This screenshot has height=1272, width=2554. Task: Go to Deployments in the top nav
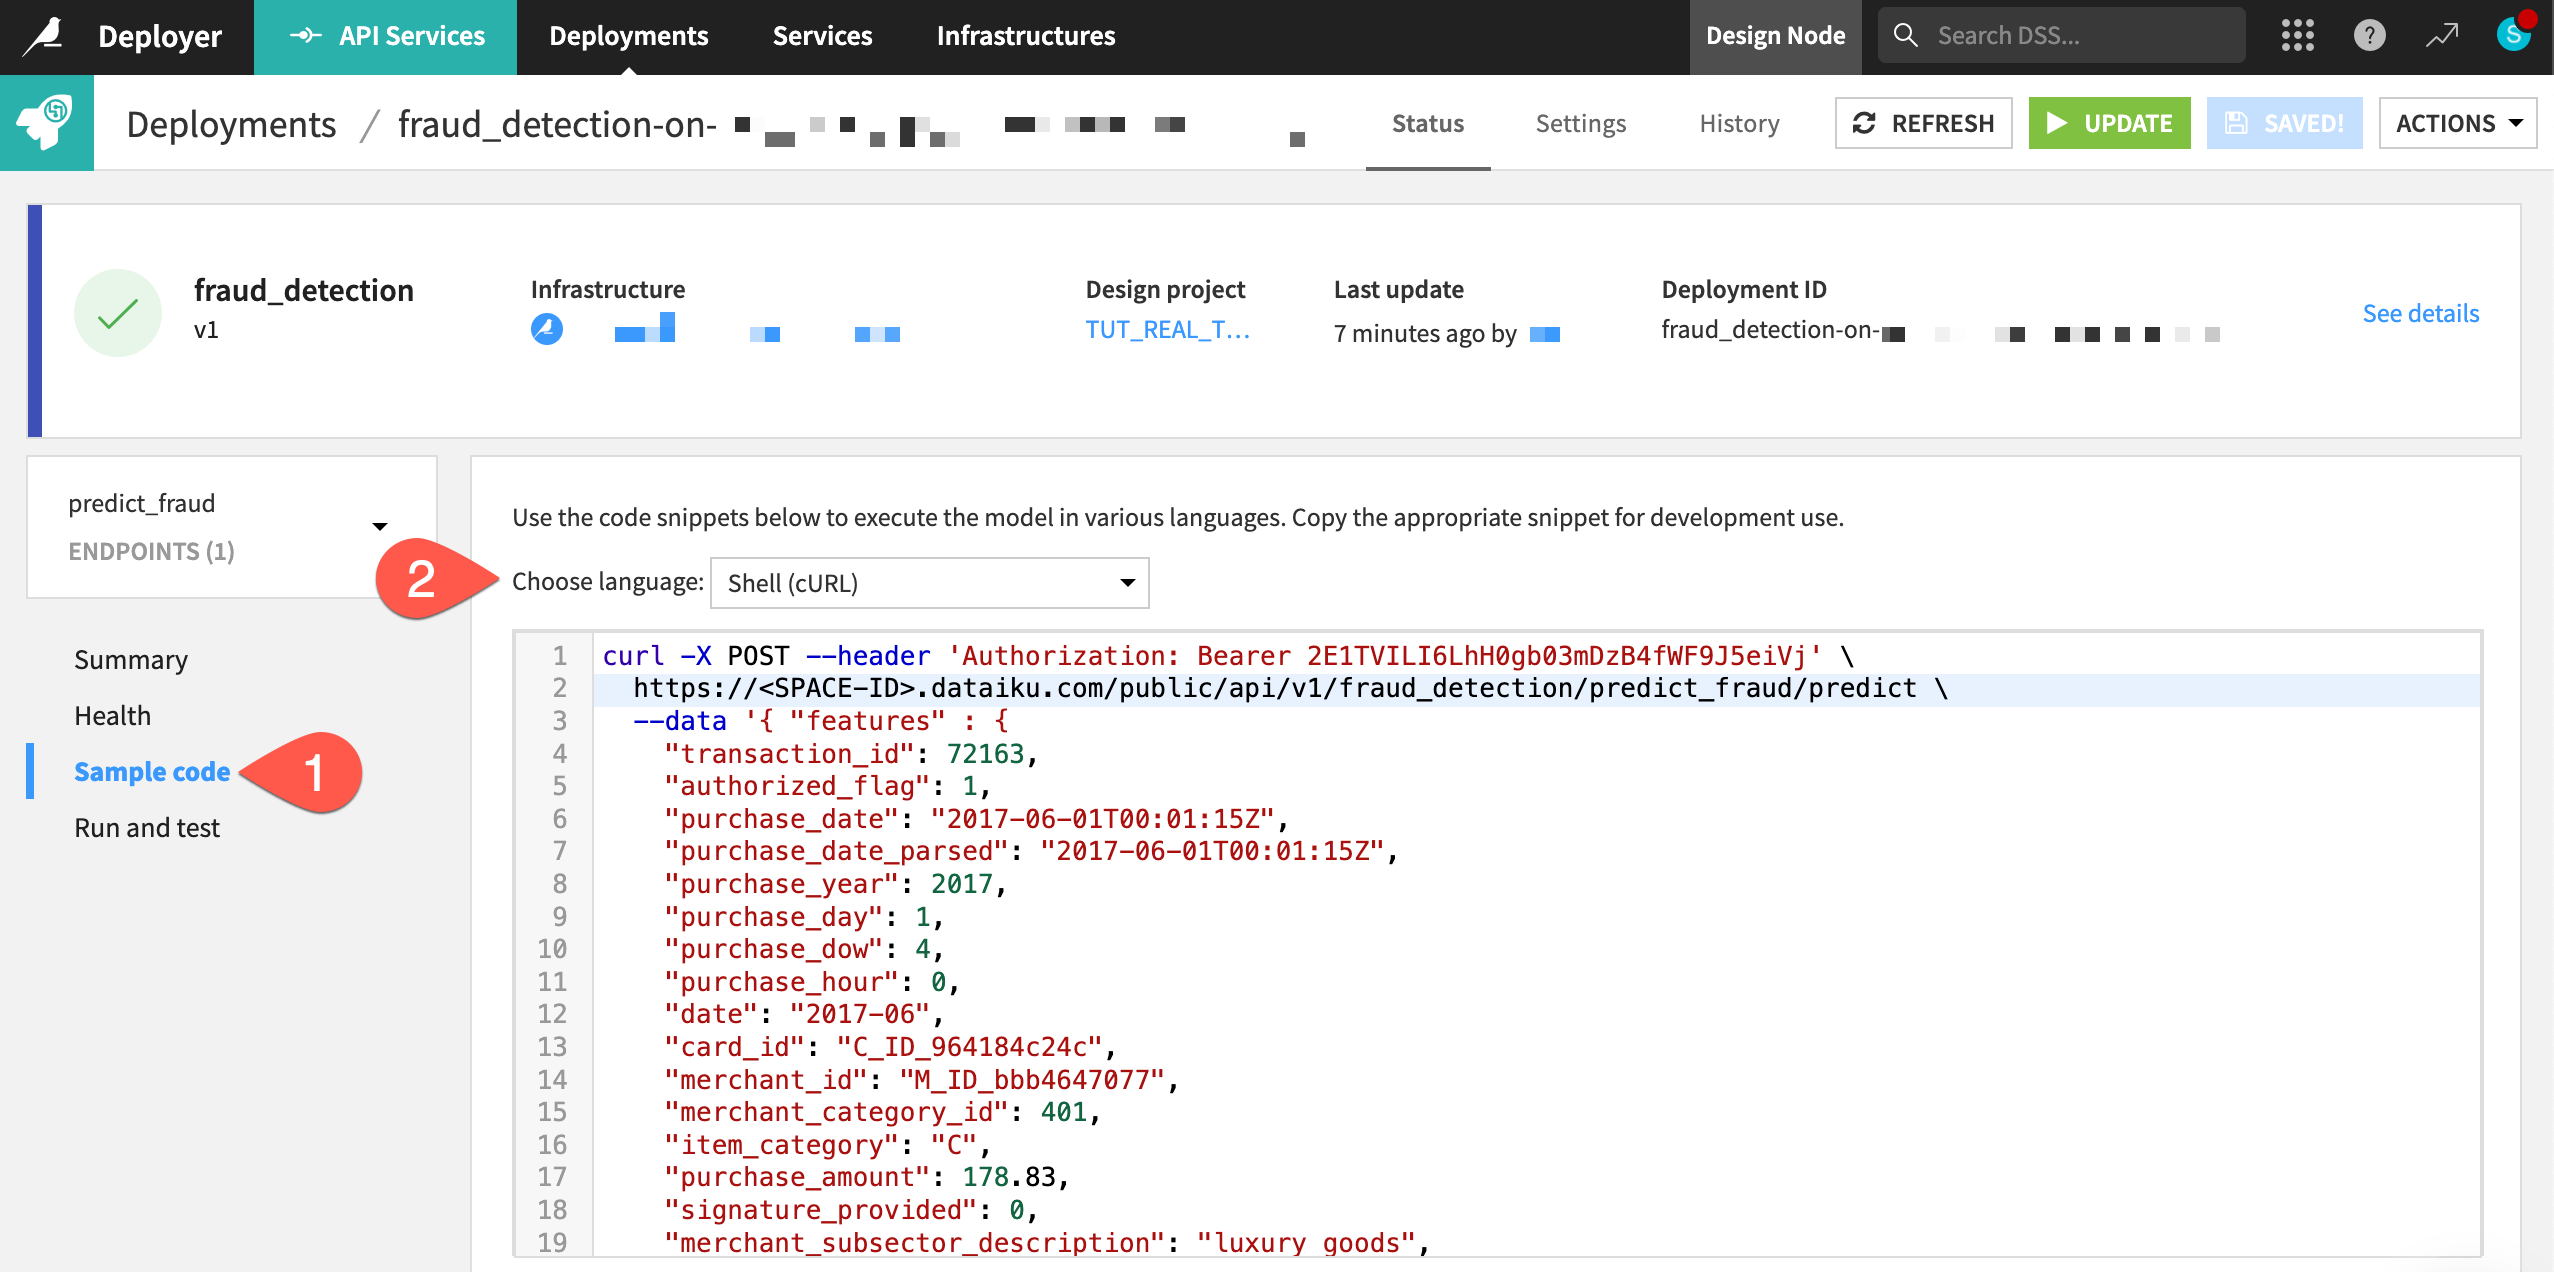(628, 36)
